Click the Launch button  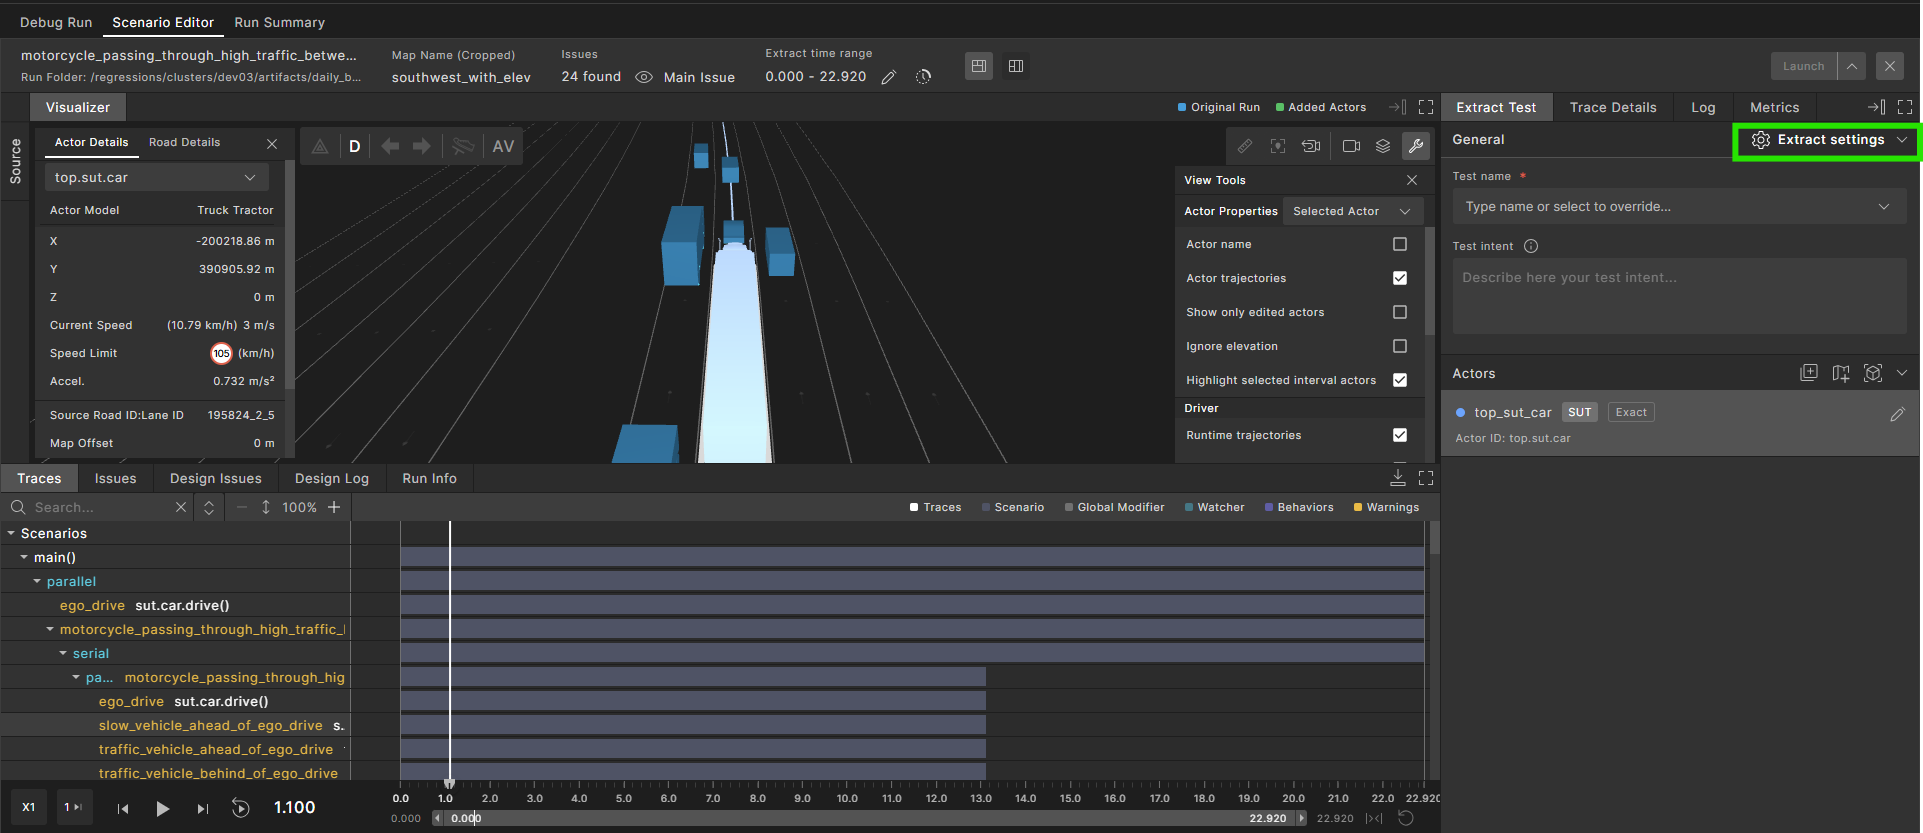pyautogui.click(x=1803, y=66)
